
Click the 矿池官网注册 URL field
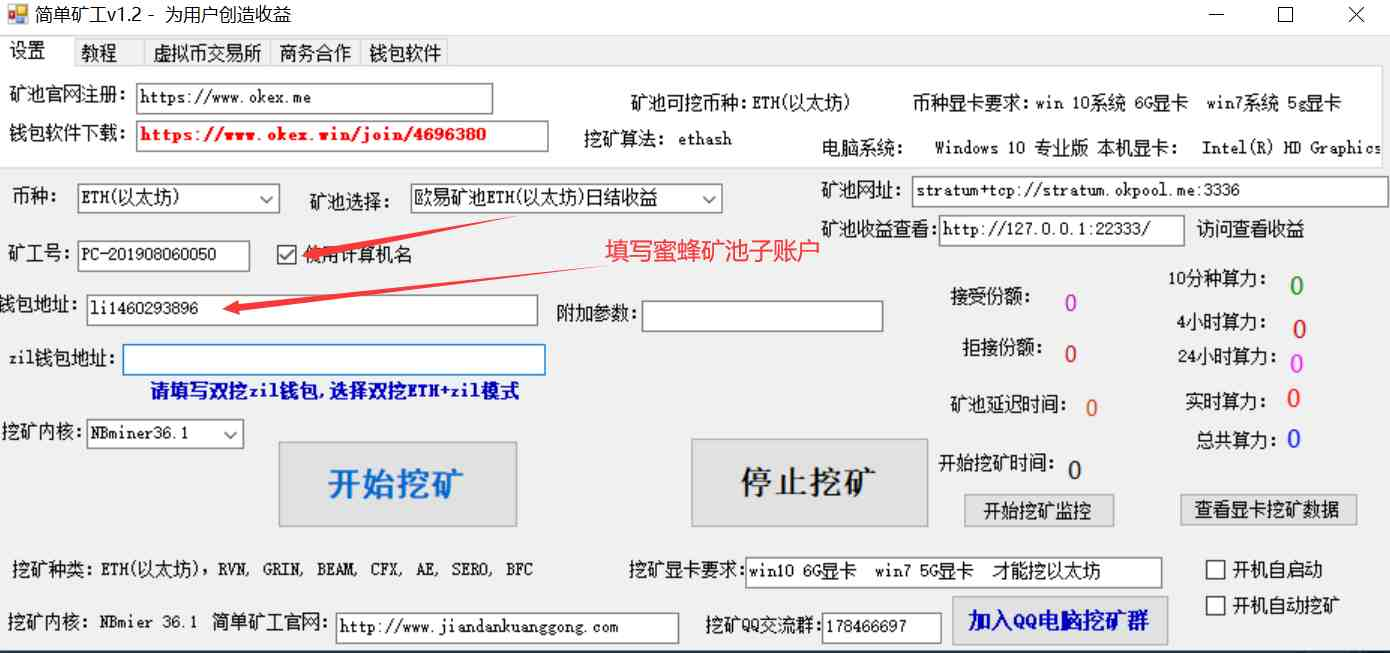(x=314, y=98)
